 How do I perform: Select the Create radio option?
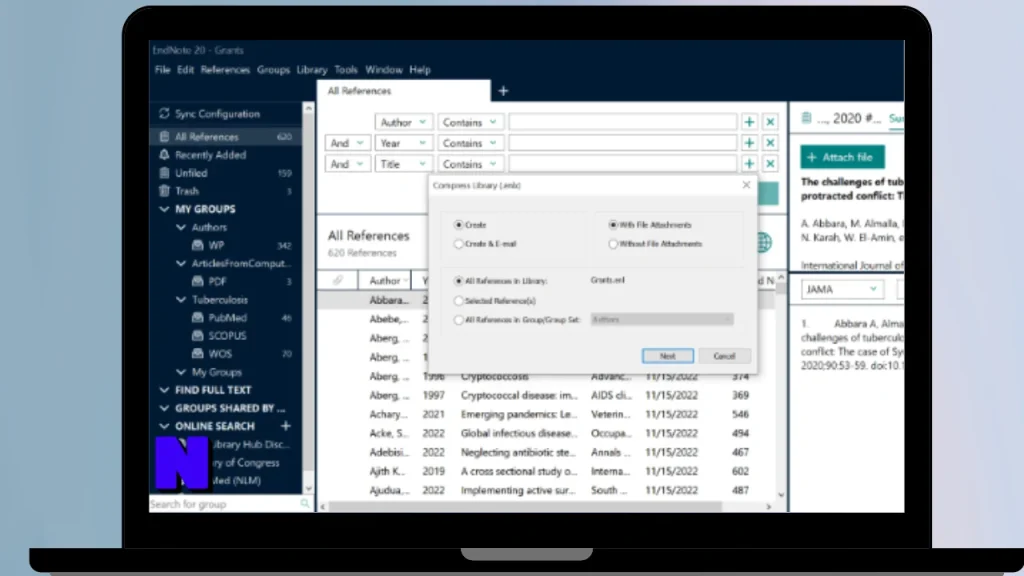click(458, 225)
